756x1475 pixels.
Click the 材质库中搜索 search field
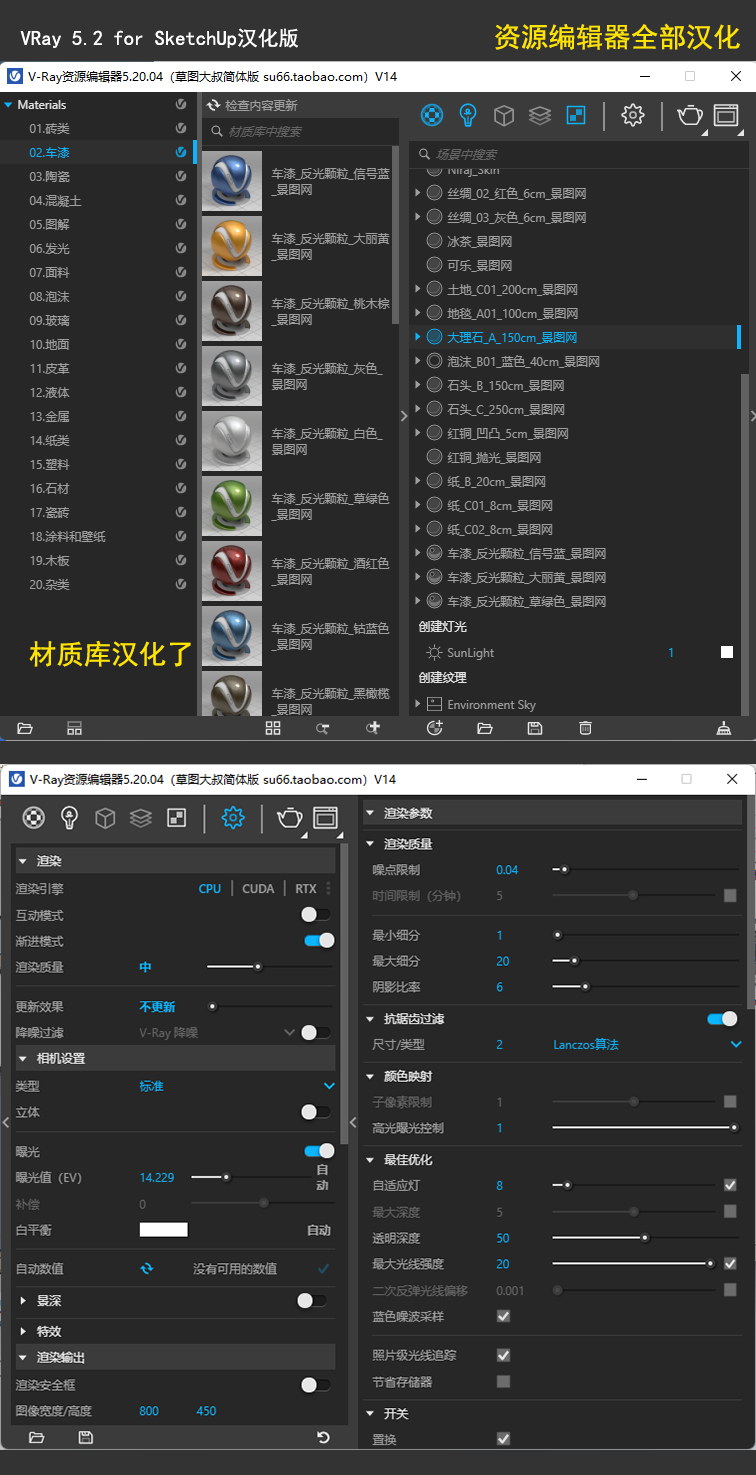click(299, 131)
